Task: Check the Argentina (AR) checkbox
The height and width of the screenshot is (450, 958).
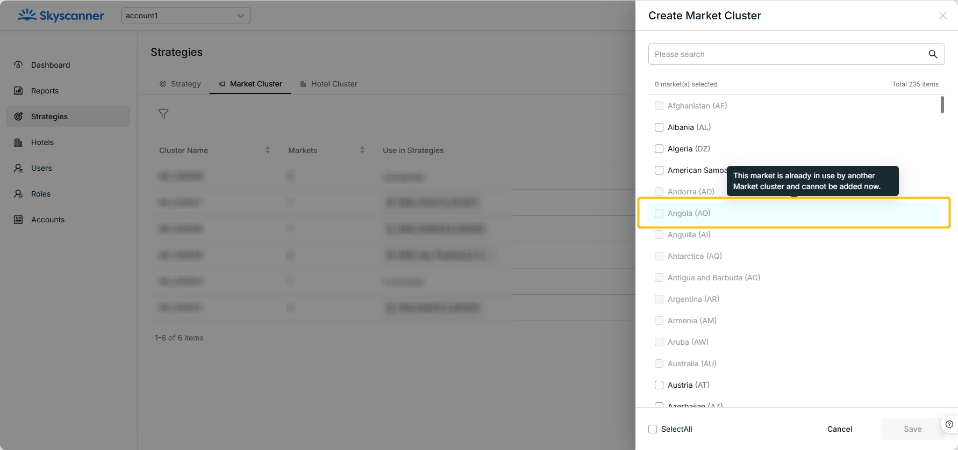Action: (x=659, y=299)
